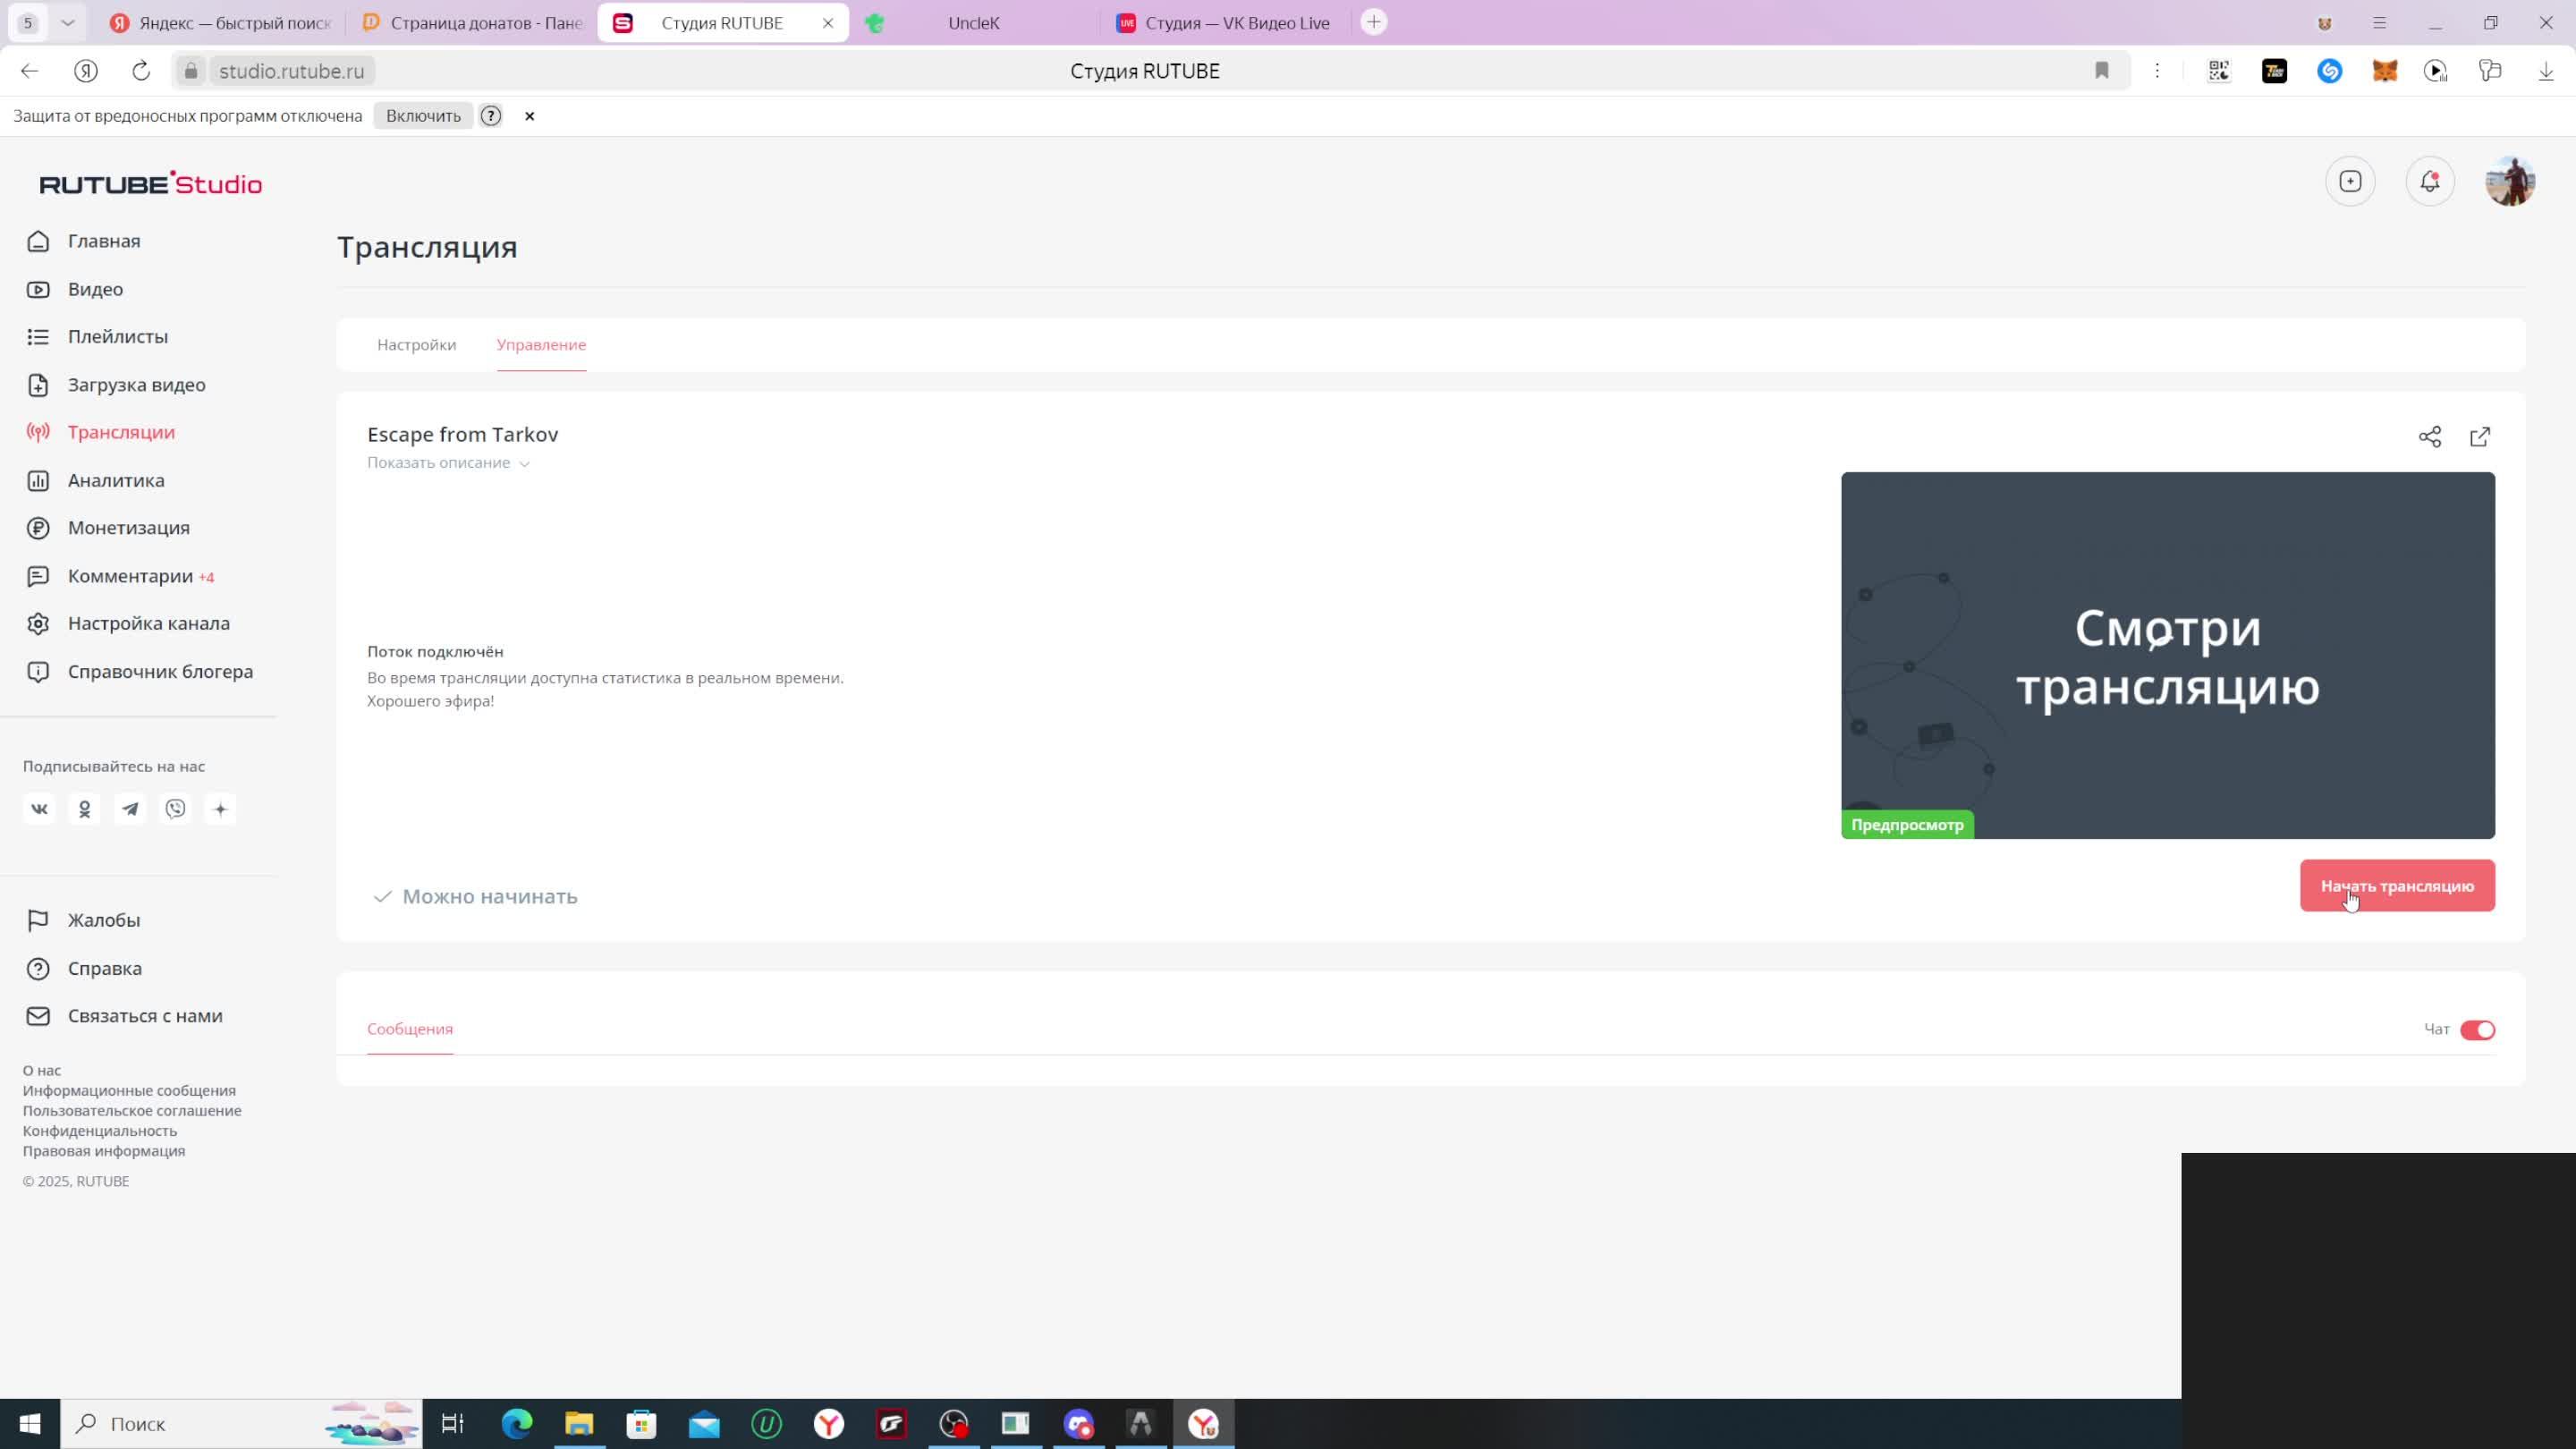The width and height of the screenshot is (2576, 1449).
Task: Click Начать трансляцию button
Action: point(2397,886)
